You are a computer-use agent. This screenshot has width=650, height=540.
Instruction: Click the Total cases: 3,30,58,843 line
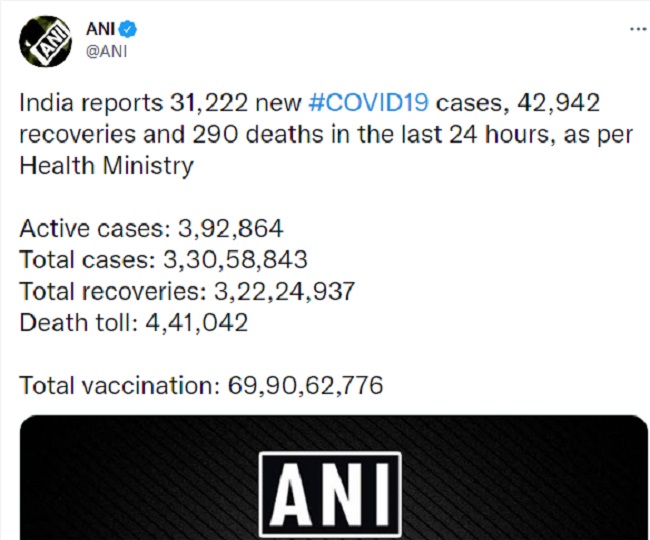[x=163, y=260]
